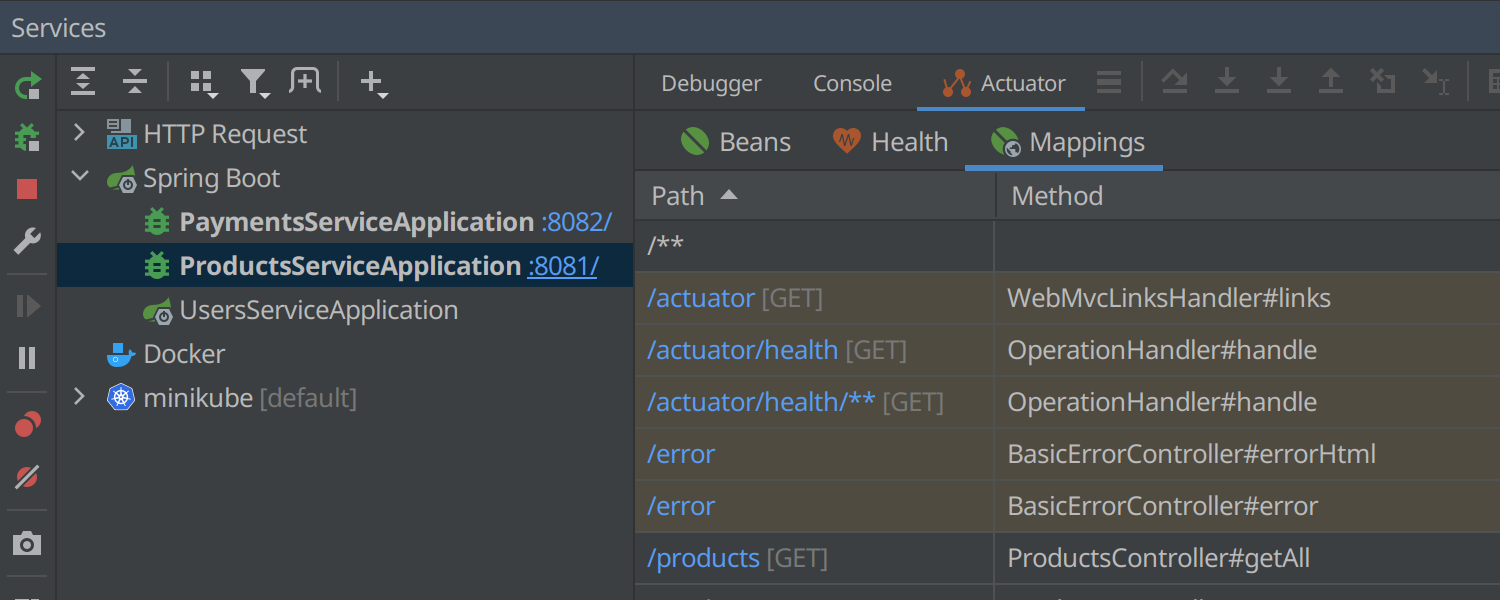Open the :8082/ port link

pos(576,222)
